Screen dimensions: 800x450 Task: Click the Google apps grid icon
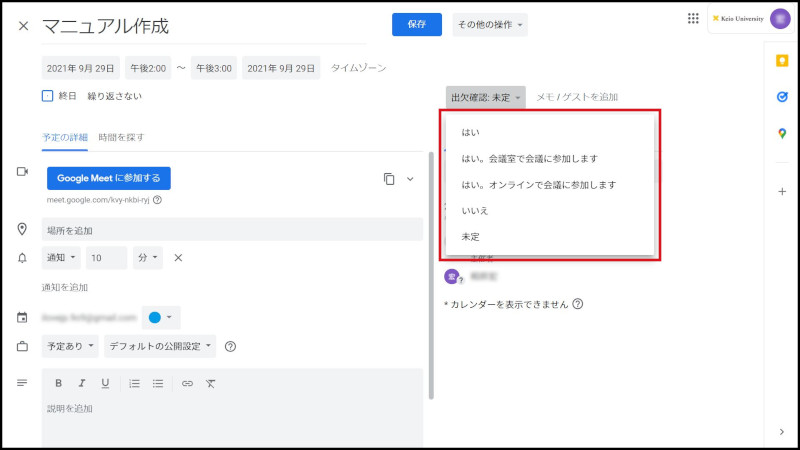pyautogui.click(x=693, y=19)
